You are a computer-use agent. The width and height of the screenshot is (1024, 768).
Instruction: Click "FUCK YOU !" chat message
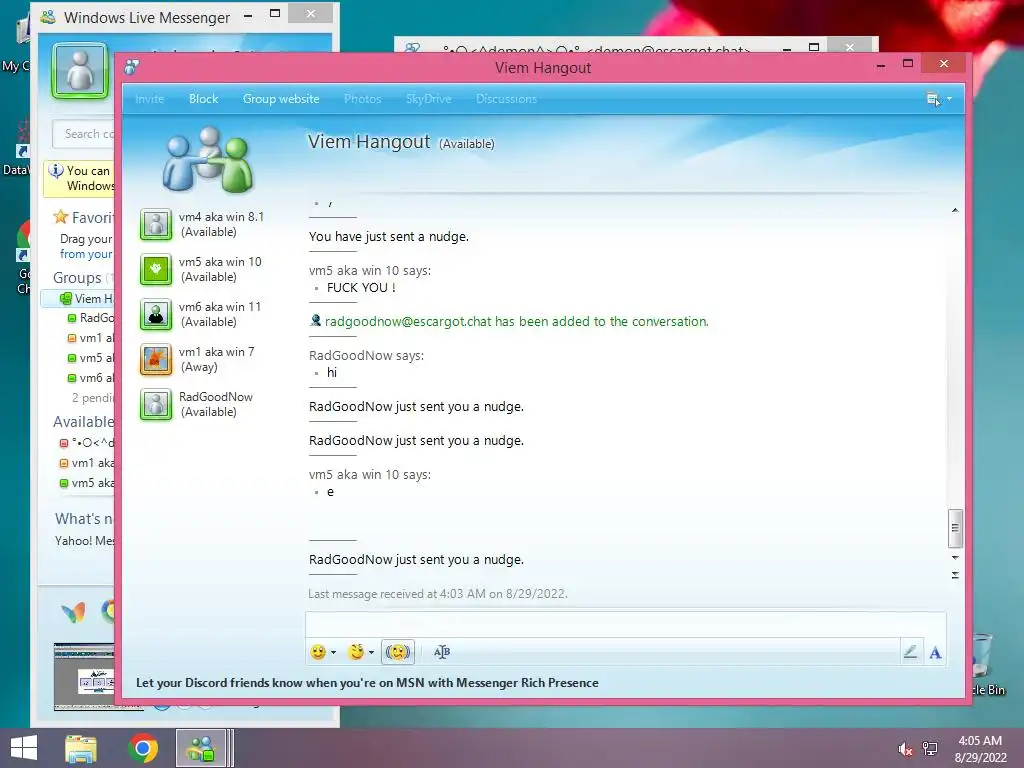361,288
